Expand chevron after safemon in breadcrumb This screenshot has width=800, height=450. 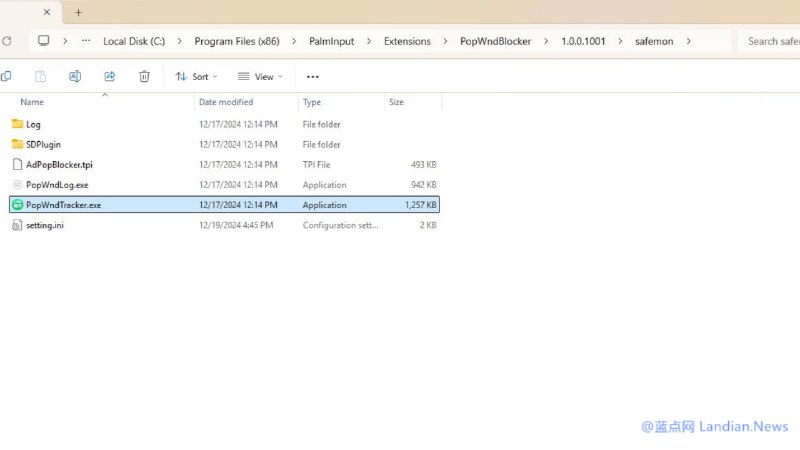[688, 41]
